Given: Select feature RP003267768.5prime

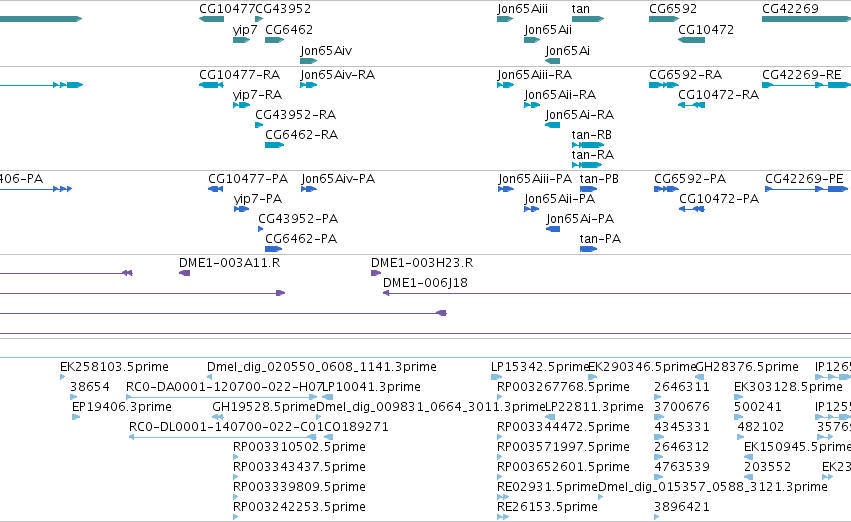Looking at the screenshot, I should click(x=563, y=387).
